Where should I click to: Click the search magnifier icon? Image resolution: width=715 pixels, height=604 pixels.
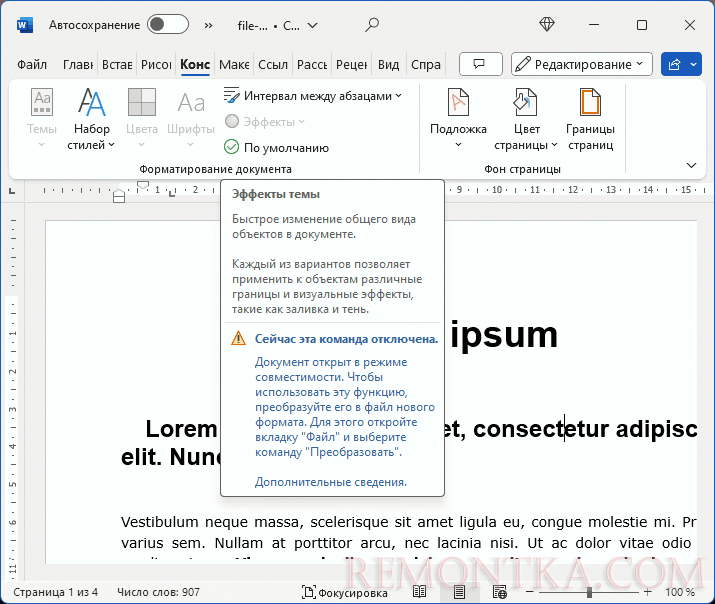pyautogui.click(x=372, y=25)
